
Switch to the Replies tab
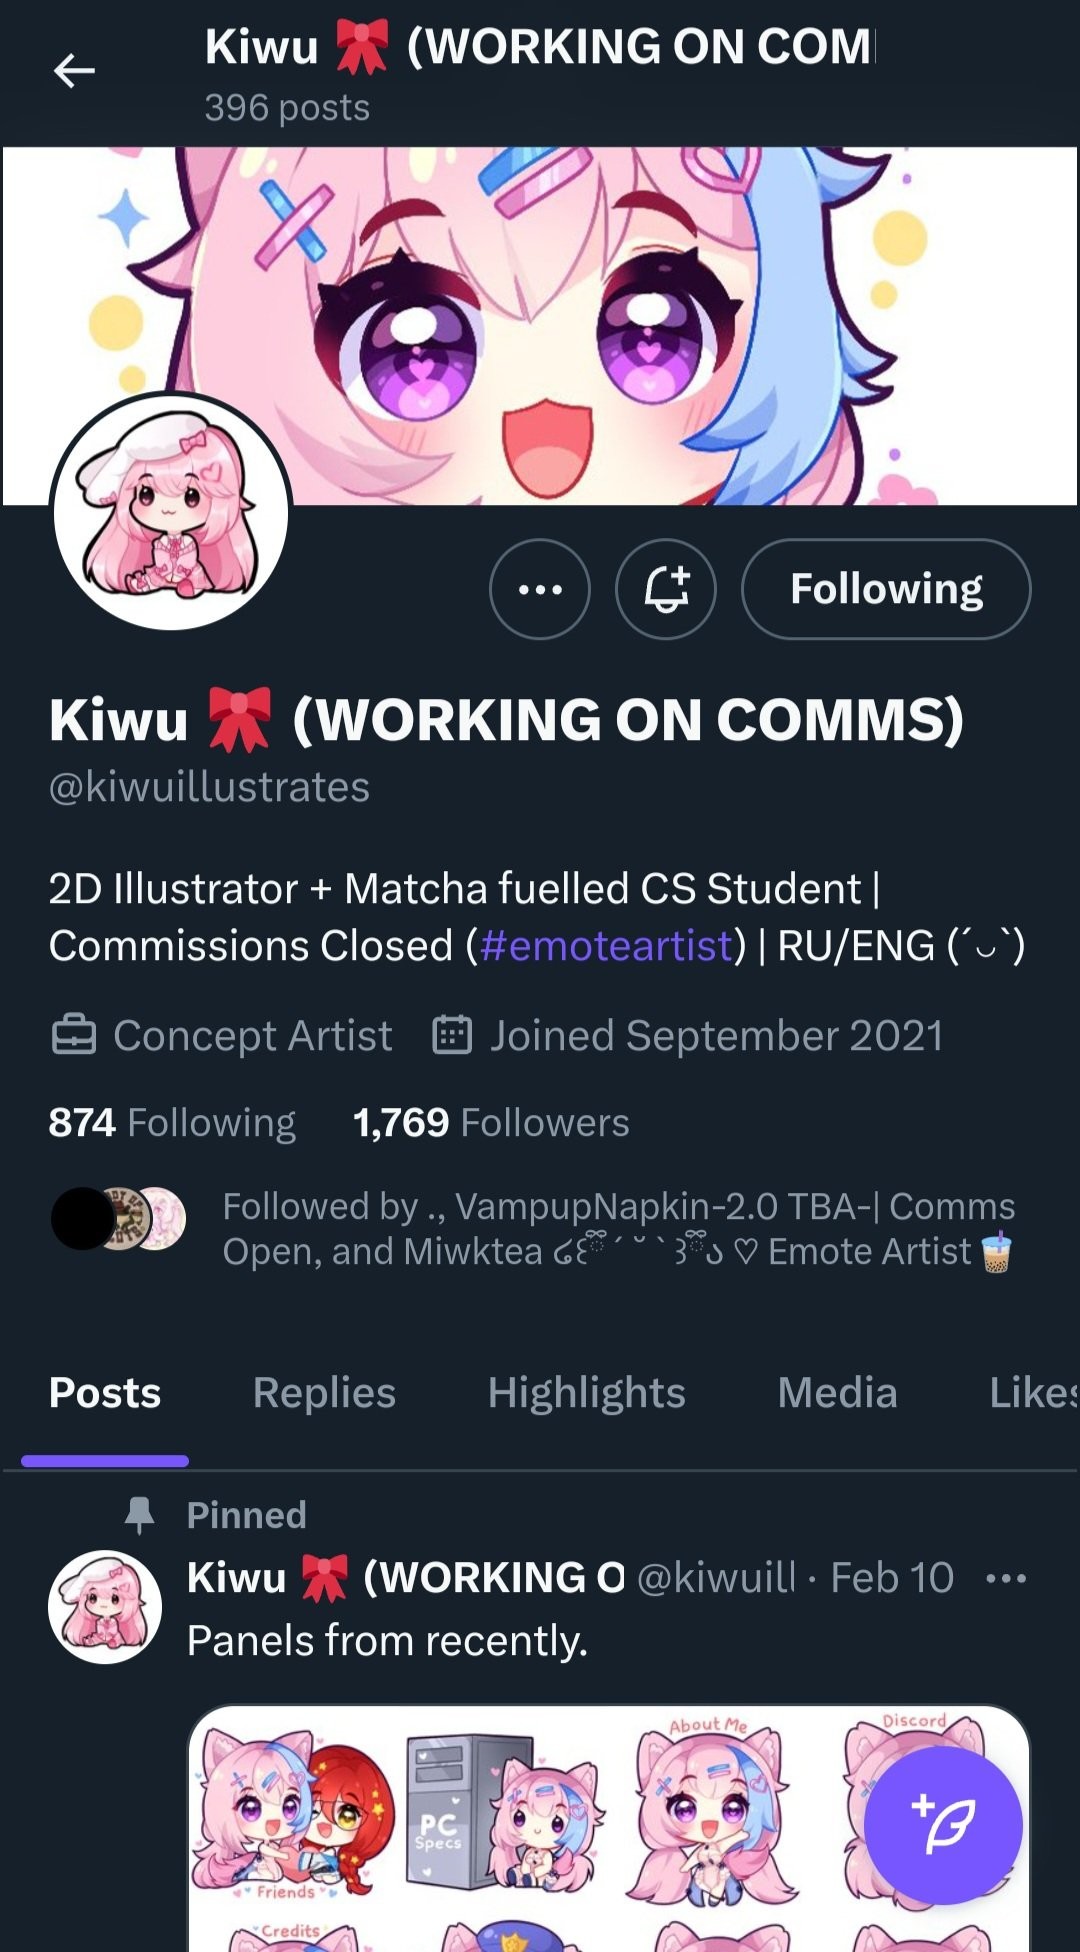(x=324, y=1393)
